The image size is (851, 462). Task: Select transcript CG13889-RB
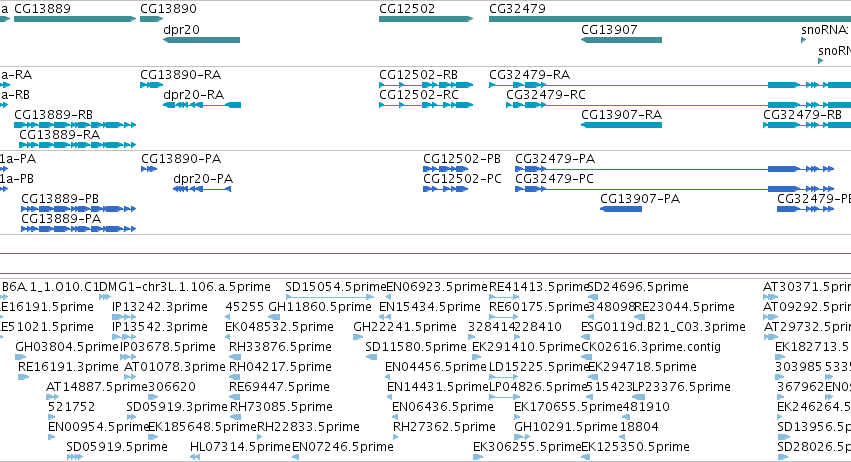coord(53,115)
